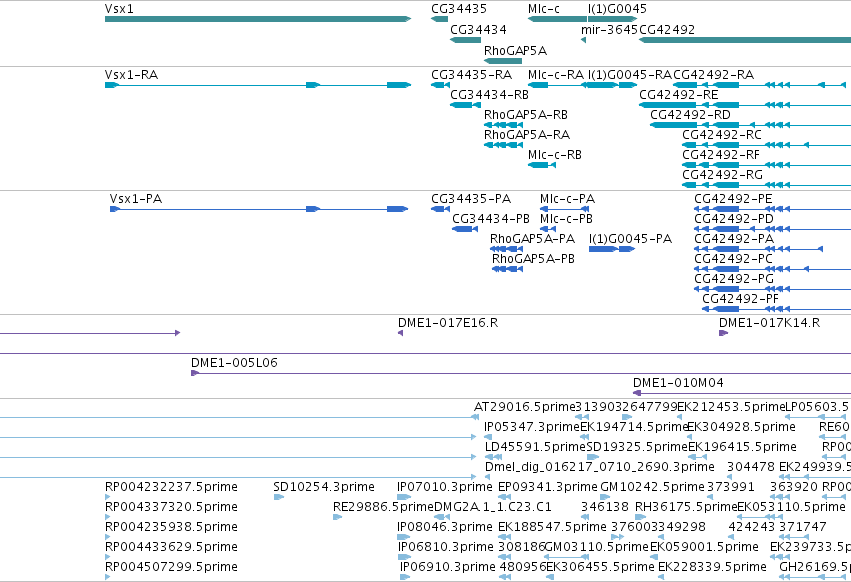Select RhoGAP5A-RA transcript label
This screenshot has width=851, height=582.
tap(526, 135)
